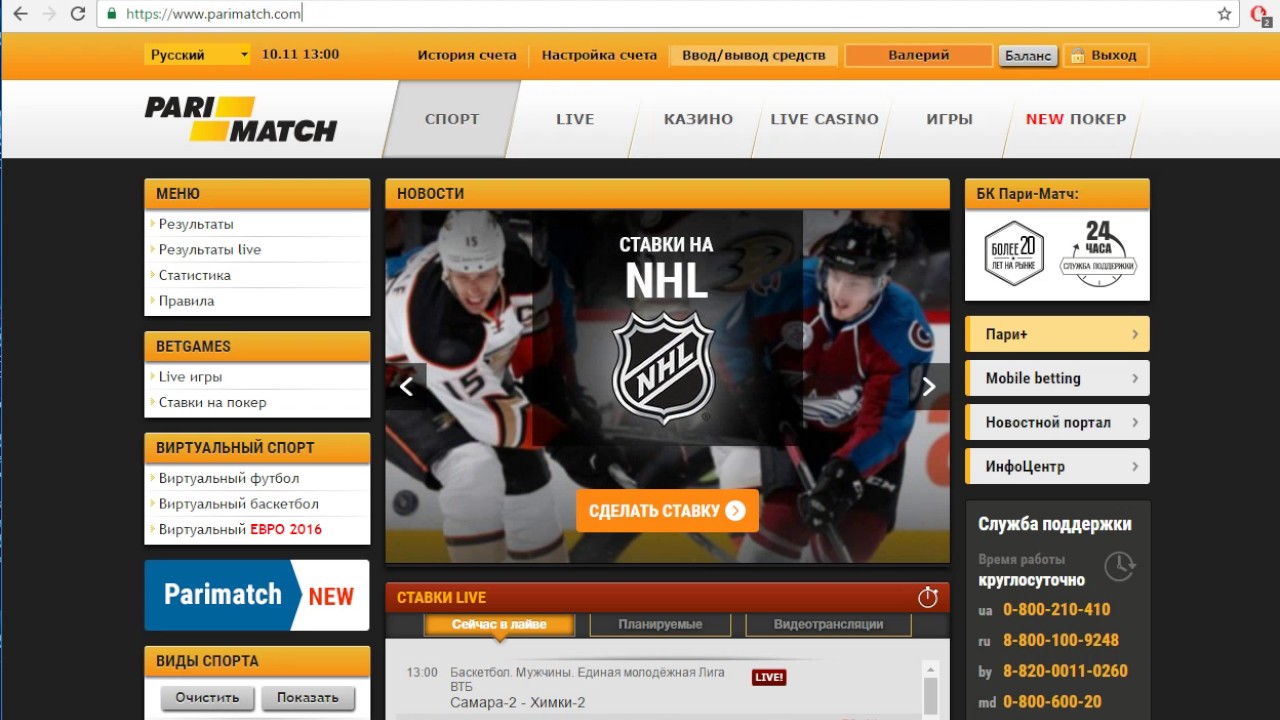Image resolution: width=1280 pixels, height=720 pixels.
Task: Click the Parimatch NEW banner
Action: [257, 595]
